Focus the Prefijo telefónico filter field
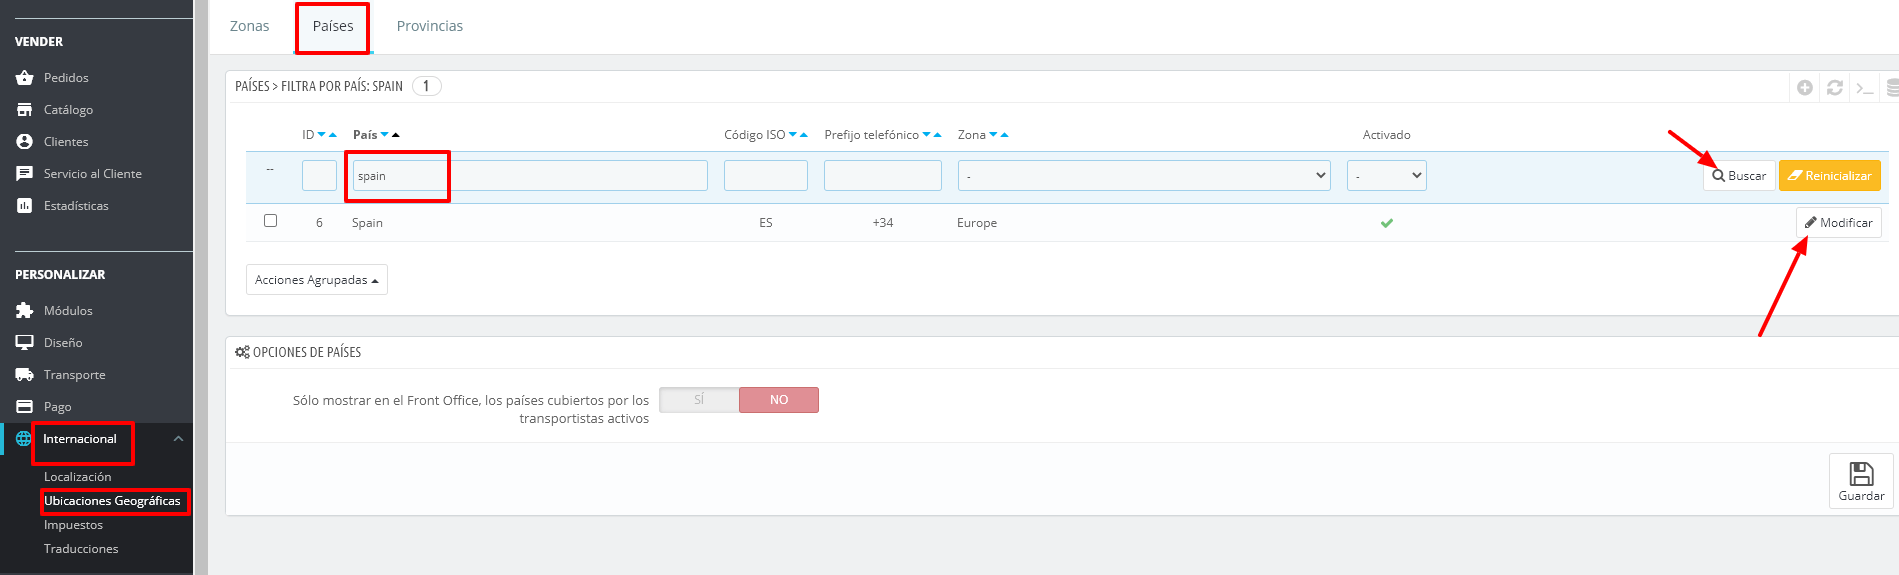The width and height of the screenshot is (1899, 575). pos(883,176)
